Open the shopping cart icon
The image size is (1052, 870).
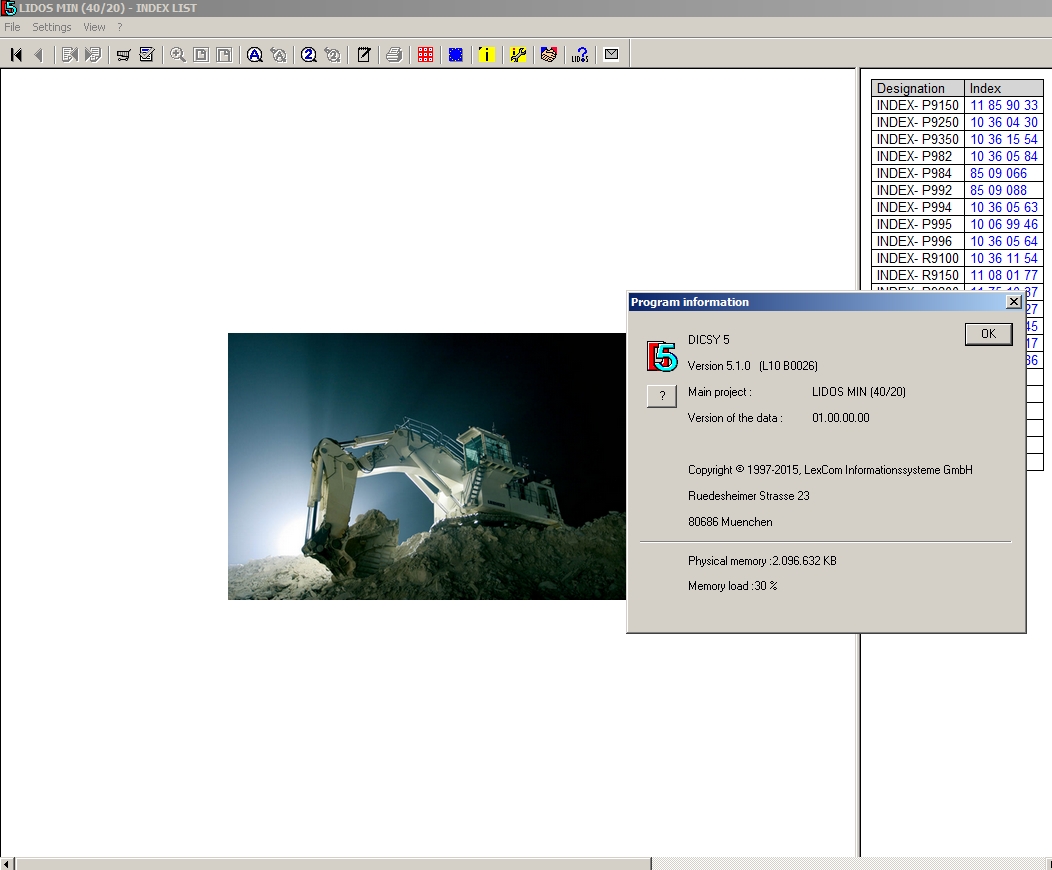tap(122, 55)
